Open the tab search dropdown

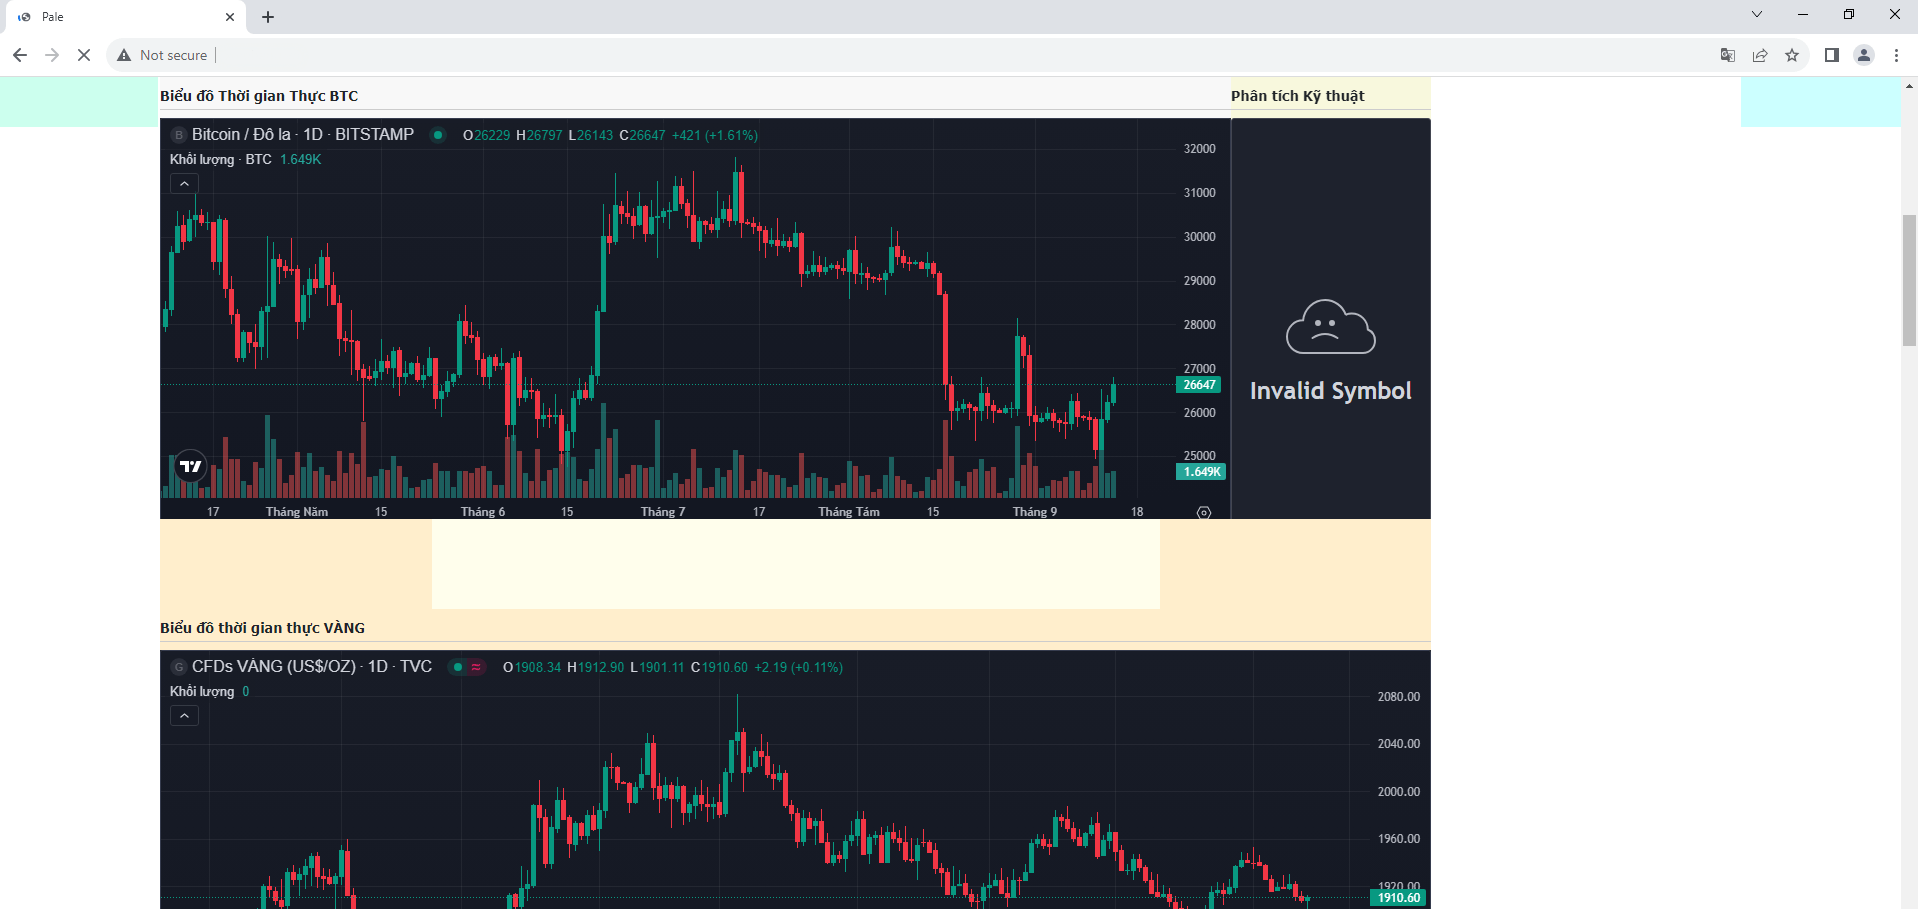pos(1757,14)
